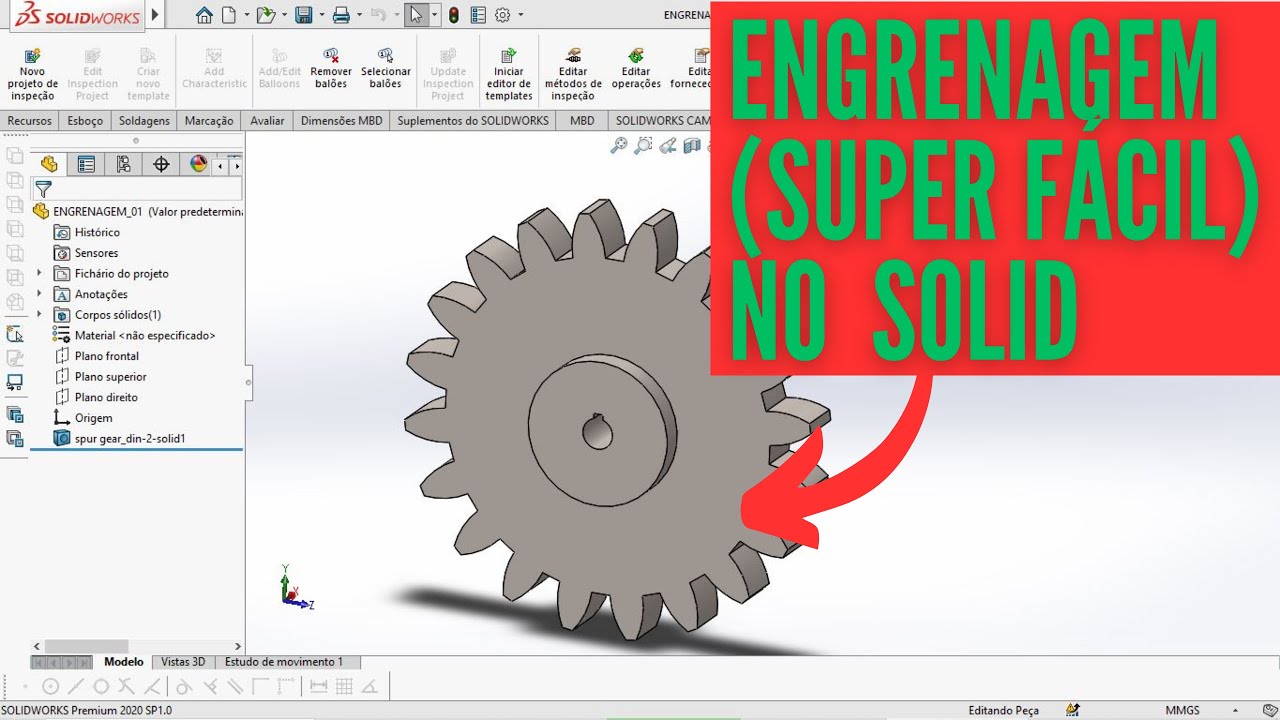Switch to the Soldagens tab
Viewport: 1280px width, 720px height.
(144, 121)
